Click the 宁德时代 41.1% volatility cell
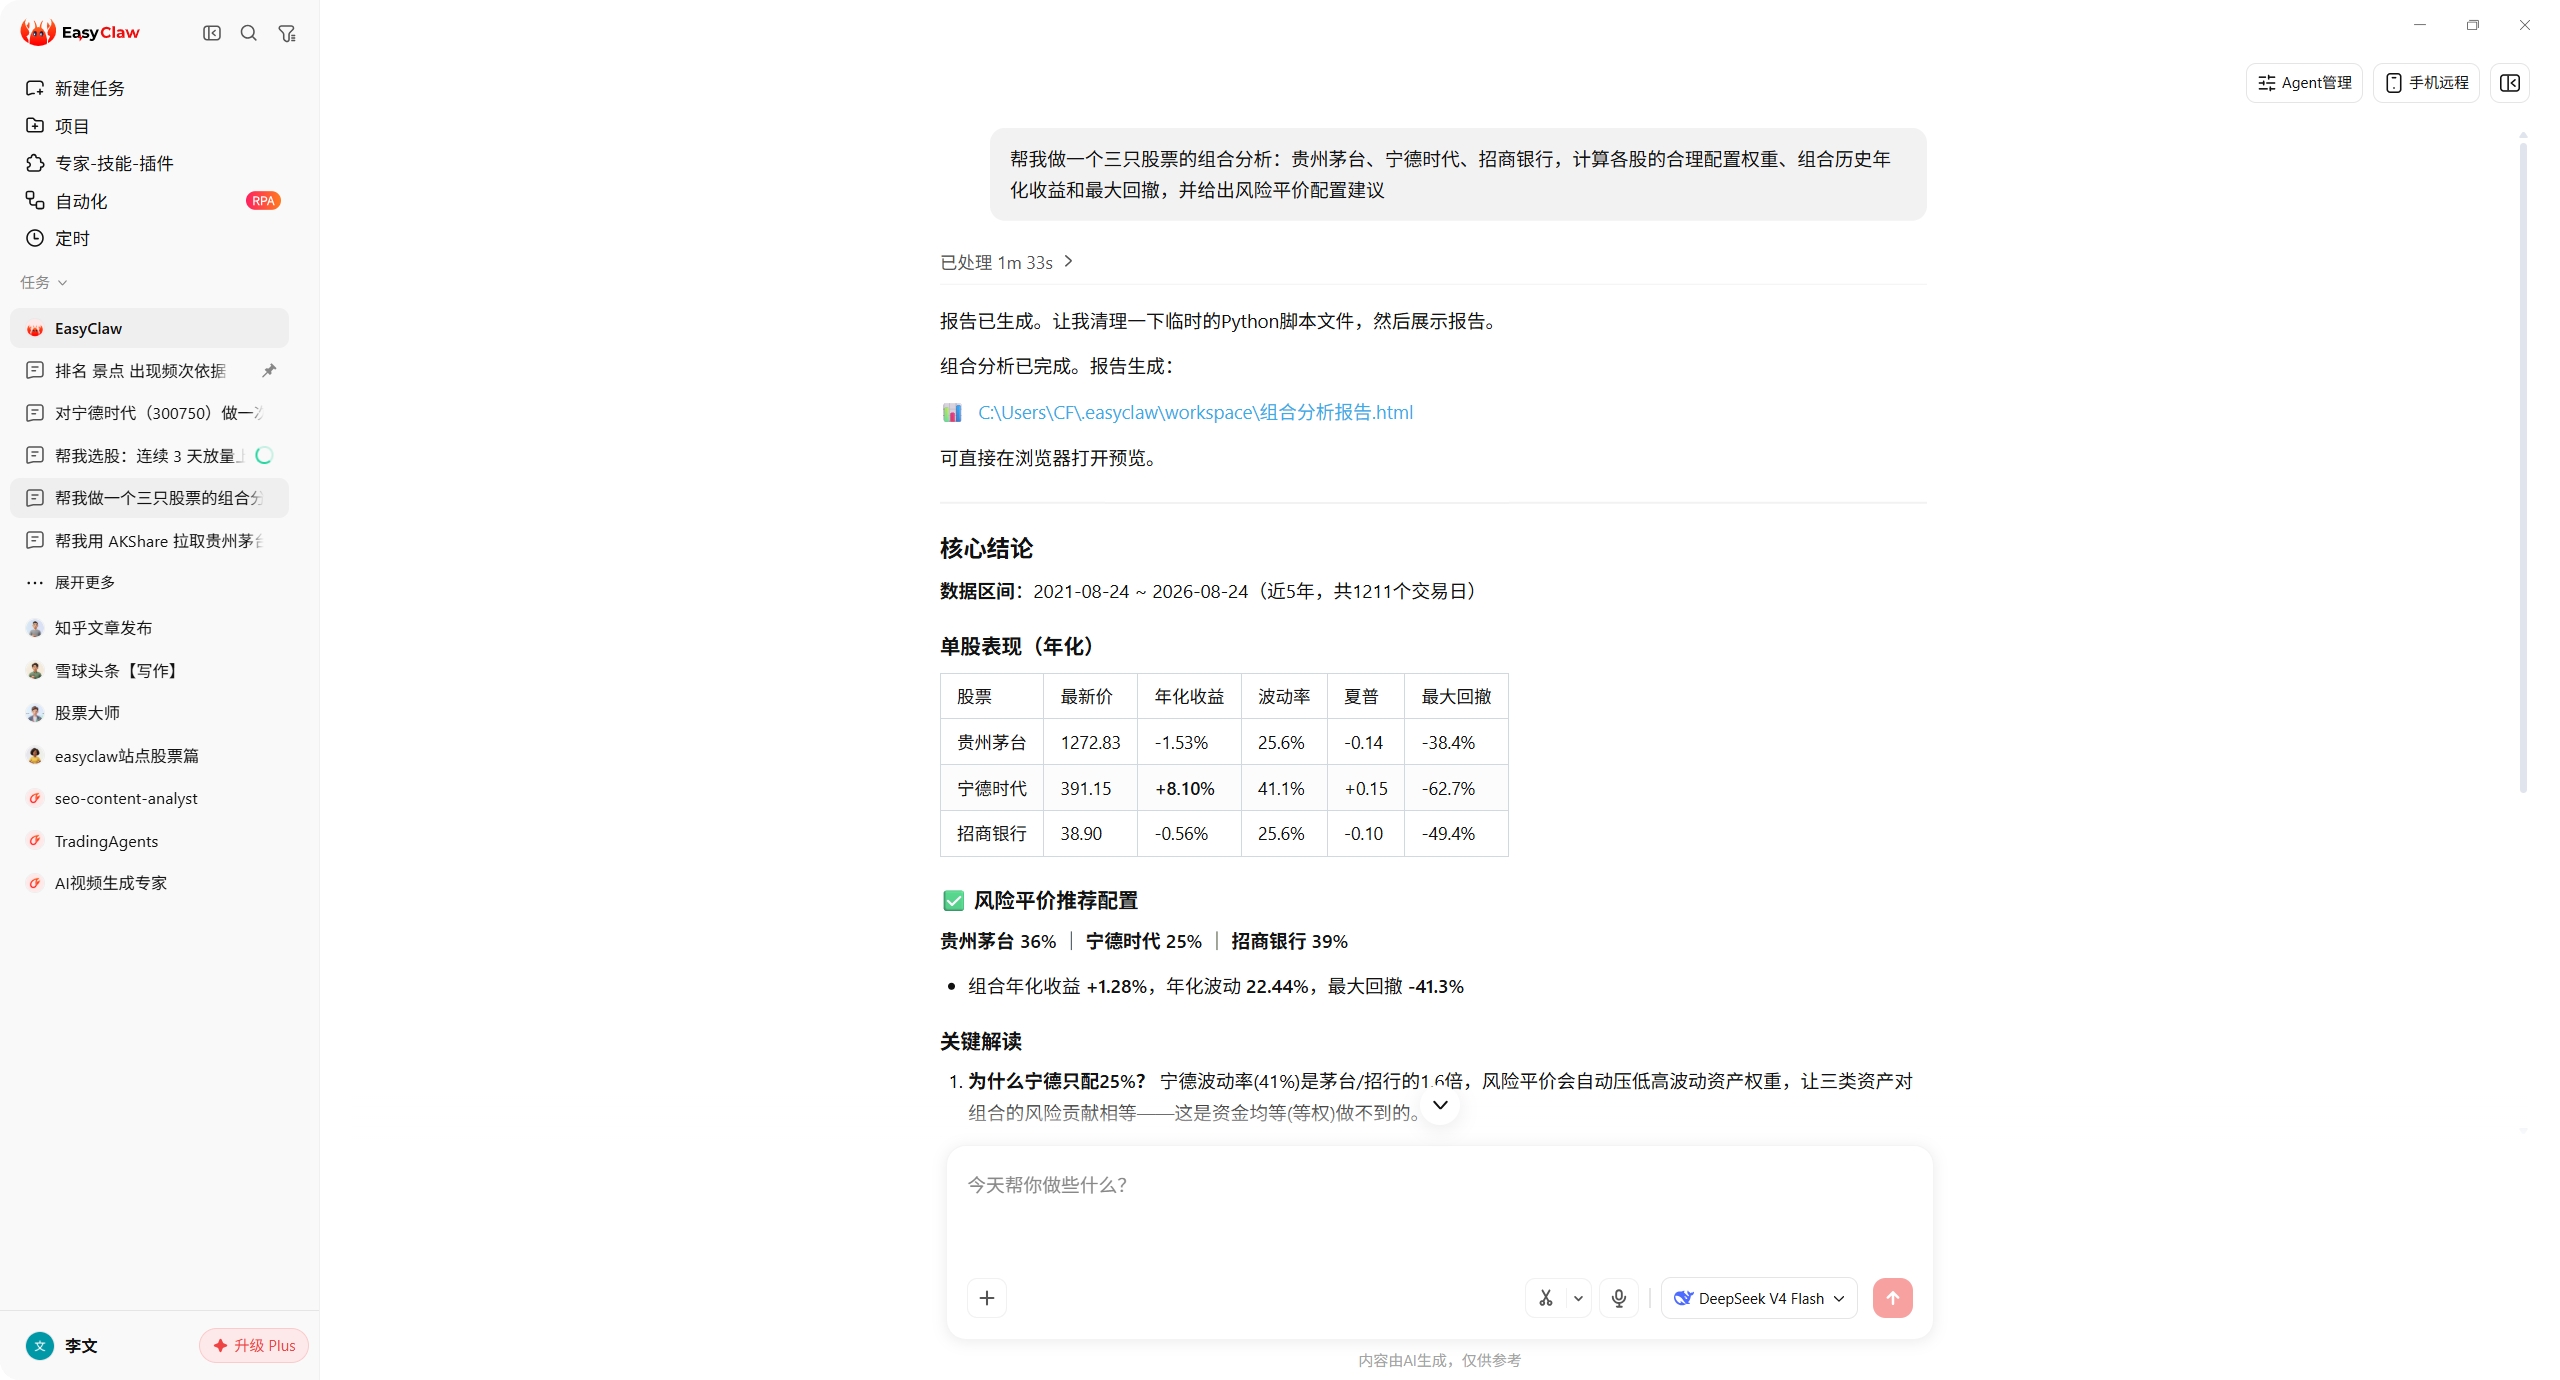The width and height of the screenshot is (2560, 1380). tap(1284, 788)
